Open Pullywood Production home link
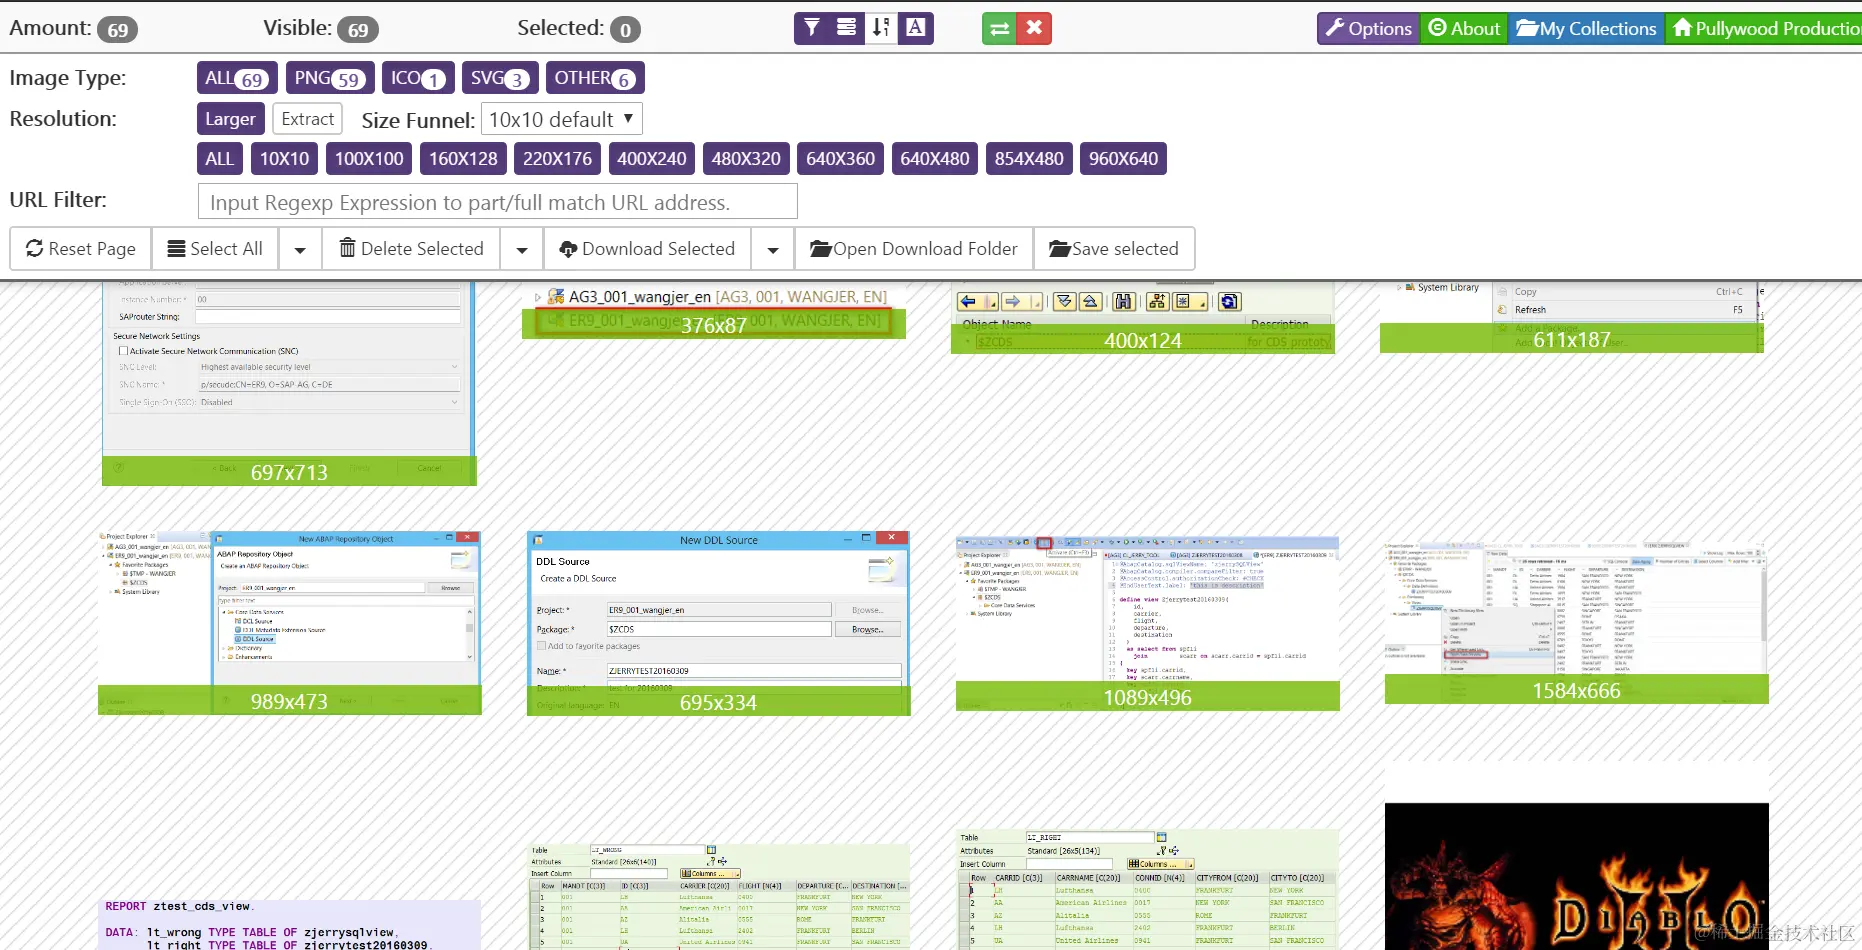1862x950 pixels. (x=1764, y=28)
